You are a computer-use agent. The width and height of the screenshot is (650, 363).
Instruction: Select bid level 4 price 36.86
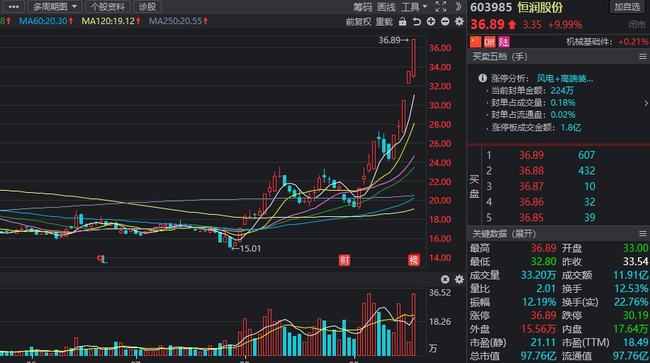pyautogui.click(x=531, y=202)
